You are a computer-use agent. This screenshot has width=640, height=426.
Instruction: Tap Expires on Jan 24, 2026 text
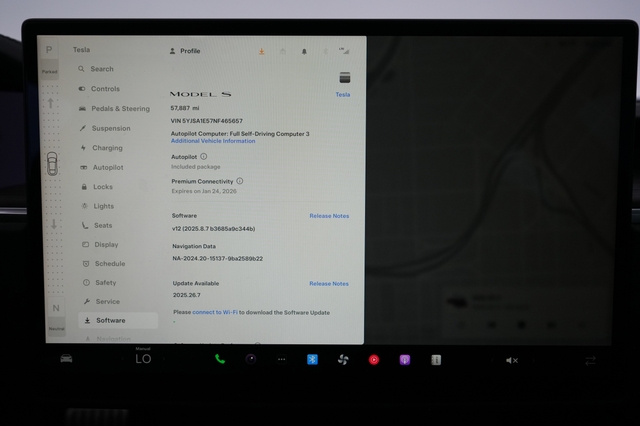tap(204, 191)
